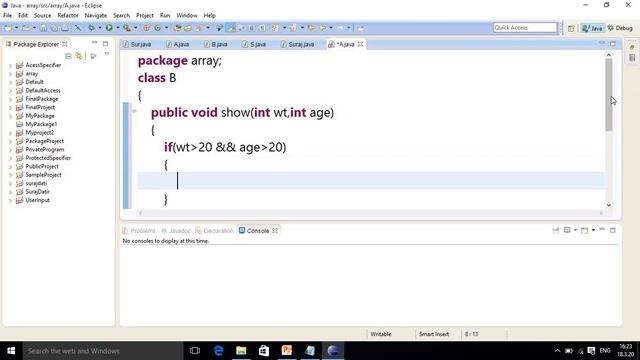The width and height of the screenshot is (640, 360).
Task: Click the editor scroll down arrow
Action: 609,205
